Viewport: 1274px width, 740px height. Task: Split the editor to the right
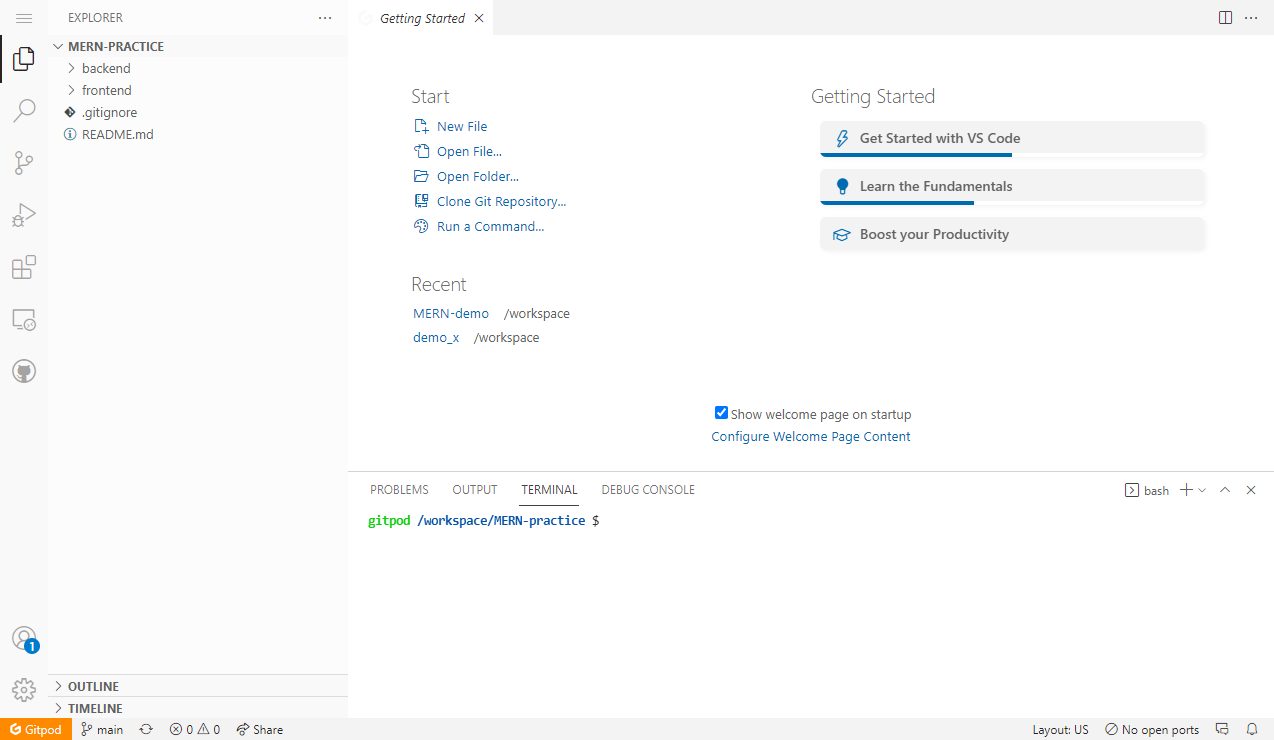(x=1225, y=18)
